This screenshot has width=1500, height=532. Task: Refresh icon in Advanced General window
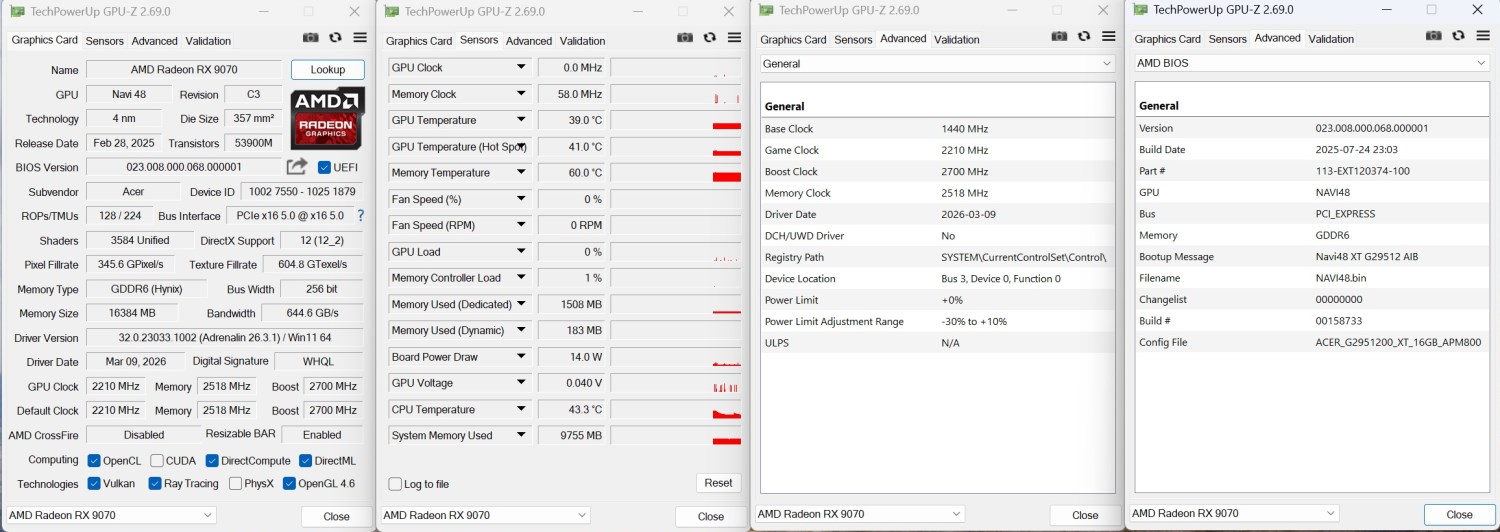coord(1084,36)
